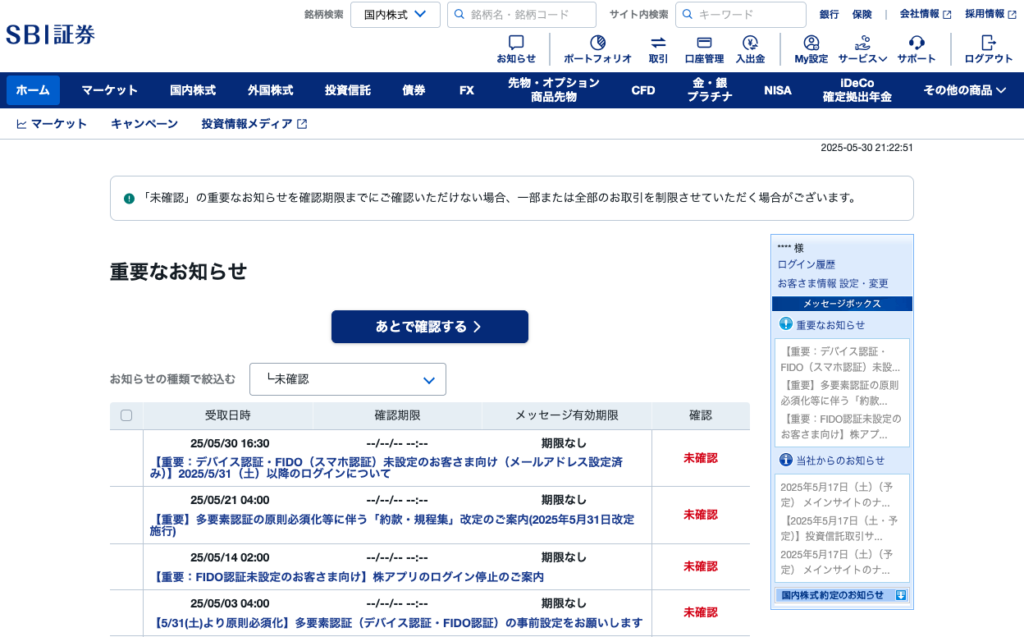Open the マーケット main navigation tab
Image resolution: width=1024 pixels, height=637 pixels.
[109, 90]
